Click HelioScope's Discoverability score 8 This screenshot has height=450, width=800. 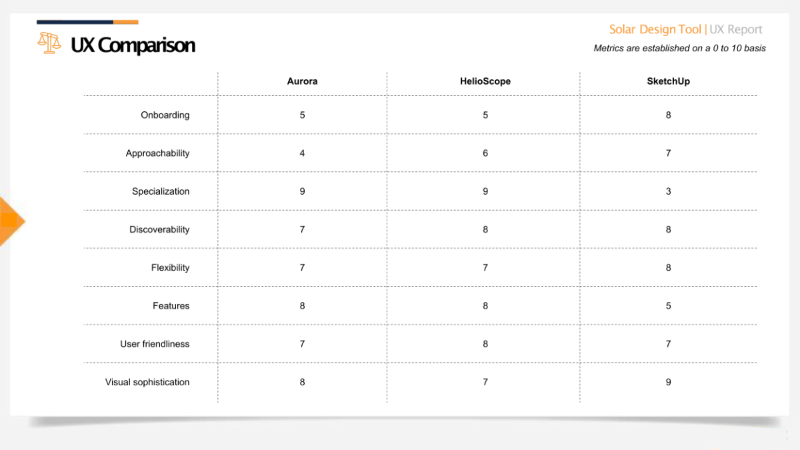coord(485,230)
